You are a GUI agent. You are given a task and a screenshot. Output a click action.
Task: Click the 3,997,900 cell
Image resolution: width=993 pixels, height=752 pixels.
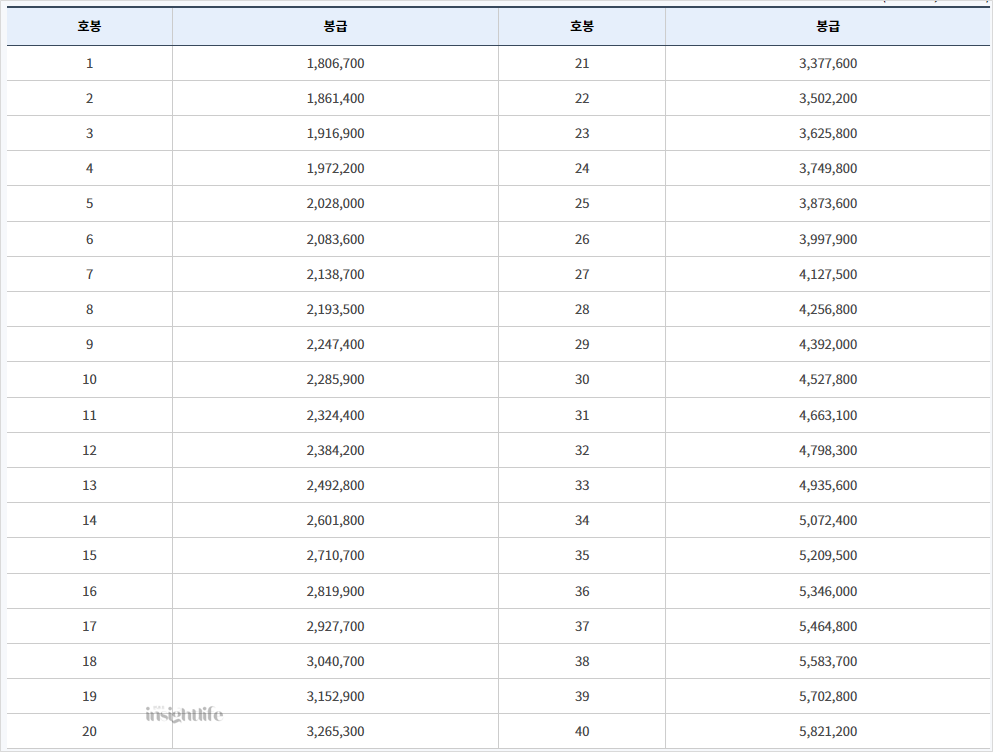click(828, 239)
